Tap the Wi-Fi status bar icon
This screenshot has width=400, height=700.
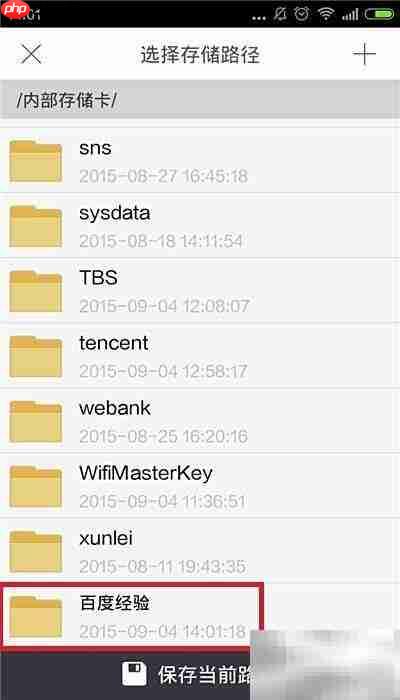tap(327, 14)
